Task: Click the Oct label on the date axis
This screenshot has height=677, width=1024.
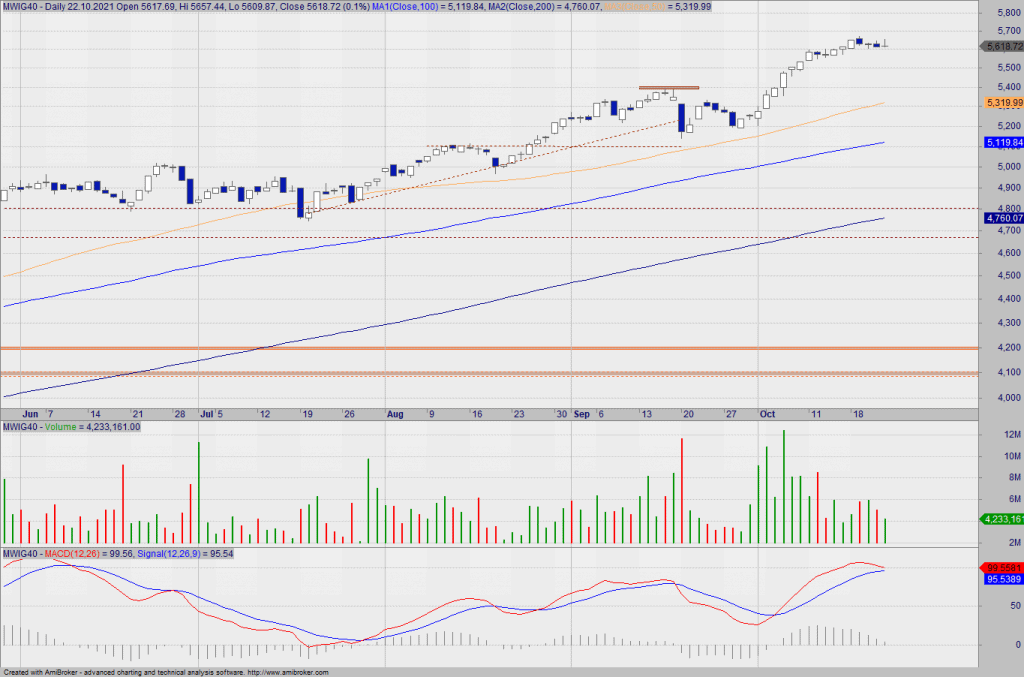Action: (767, 413)
